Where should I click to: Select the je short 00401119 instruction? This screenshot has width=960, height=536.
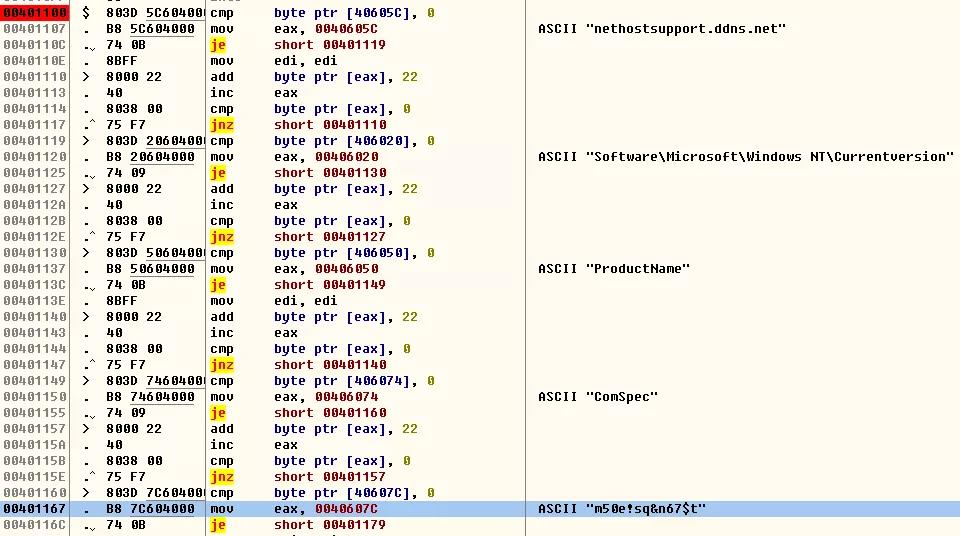298,45
